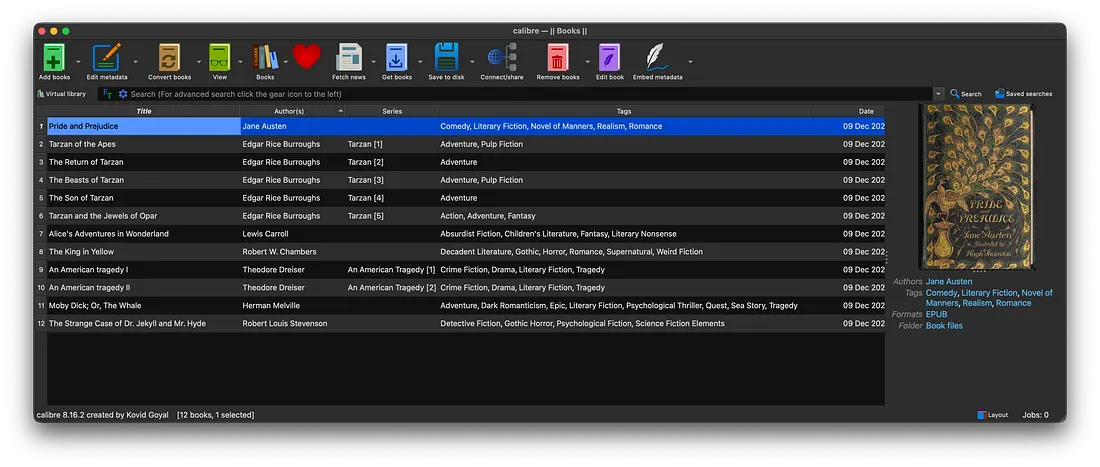Open the Convert books dropdown arrow
This screenshot has height=467, width=1100.
pos(199,62)
